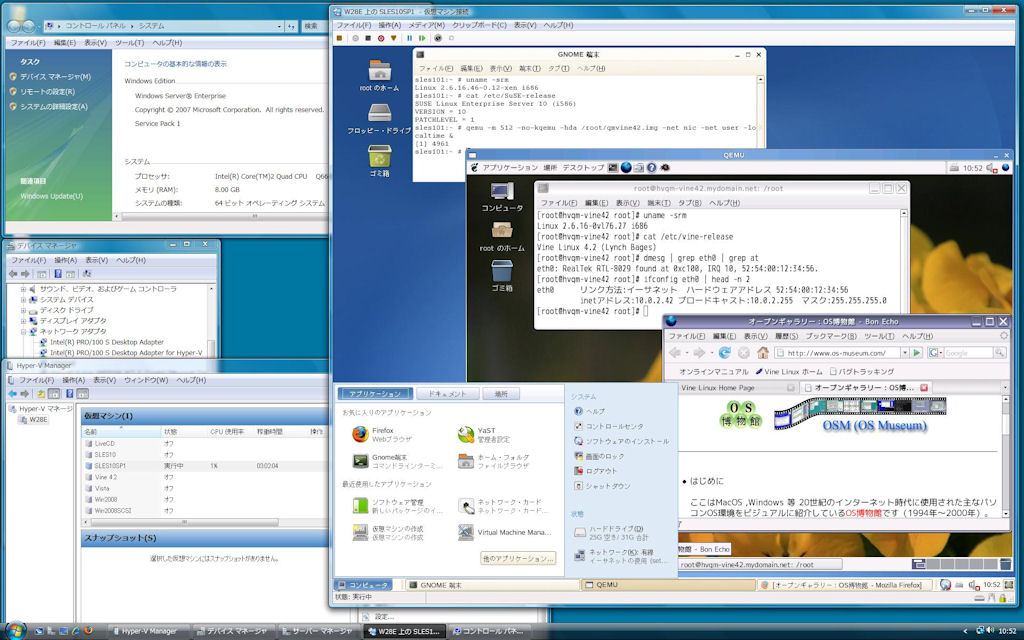Click green Reset/Resume icon in VM toolbar
1024x640 pixels.
pos(422,39)
